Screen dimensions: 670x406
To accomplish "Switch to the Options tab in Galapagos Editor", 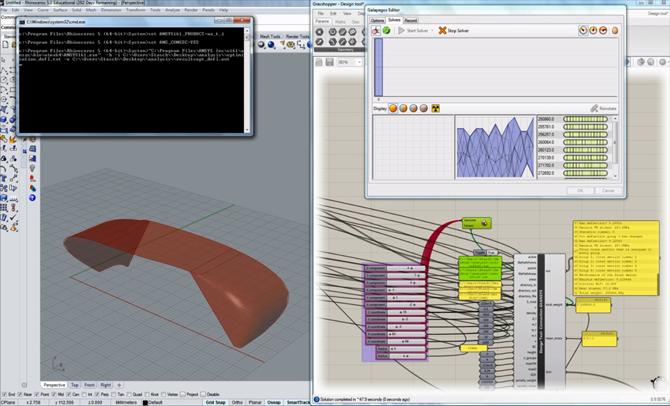I will point(377,21).
